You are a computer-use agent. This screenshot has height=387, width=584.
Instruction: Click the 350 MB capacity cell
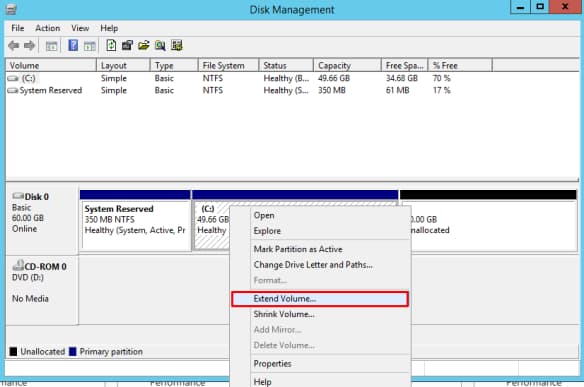pyautogui.click(x=332, y=91)
